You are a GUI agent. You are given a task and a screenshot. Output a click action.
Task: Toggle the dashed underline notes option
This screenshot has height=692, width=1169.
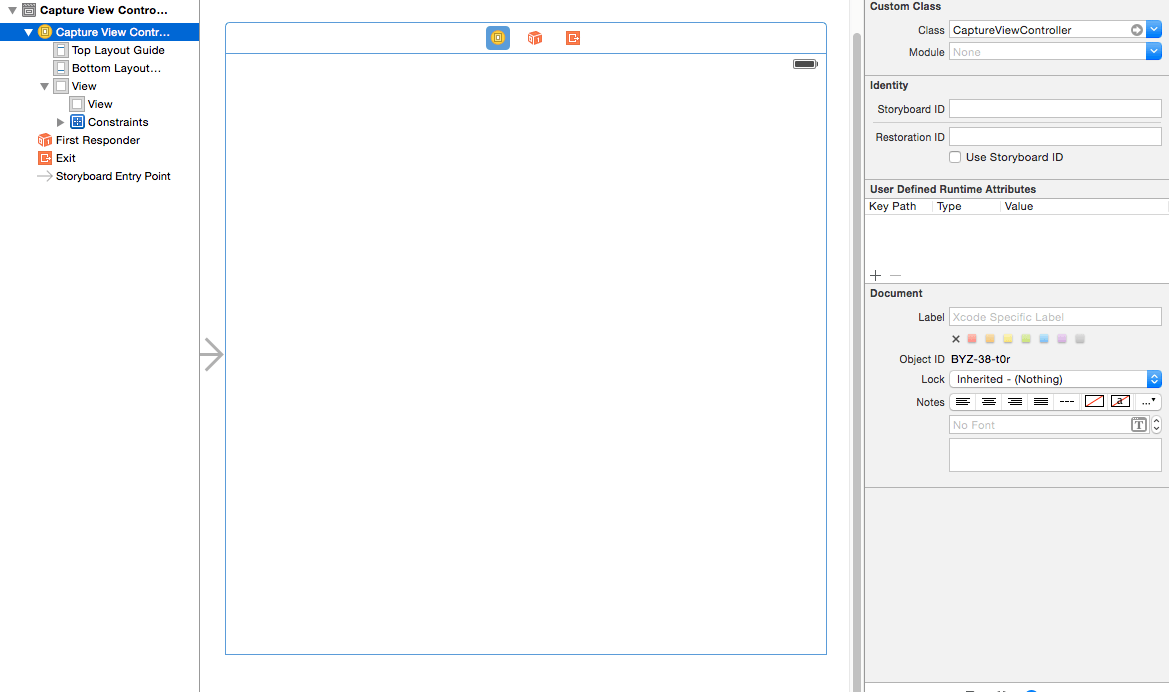(1066, 401)
